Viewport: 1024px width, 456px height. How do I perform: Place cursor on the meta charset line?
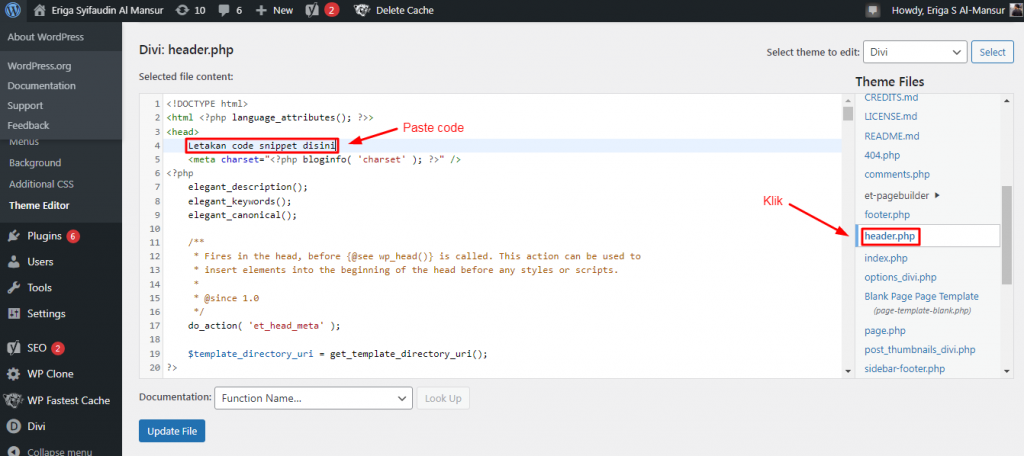click(x=325, y=159)
